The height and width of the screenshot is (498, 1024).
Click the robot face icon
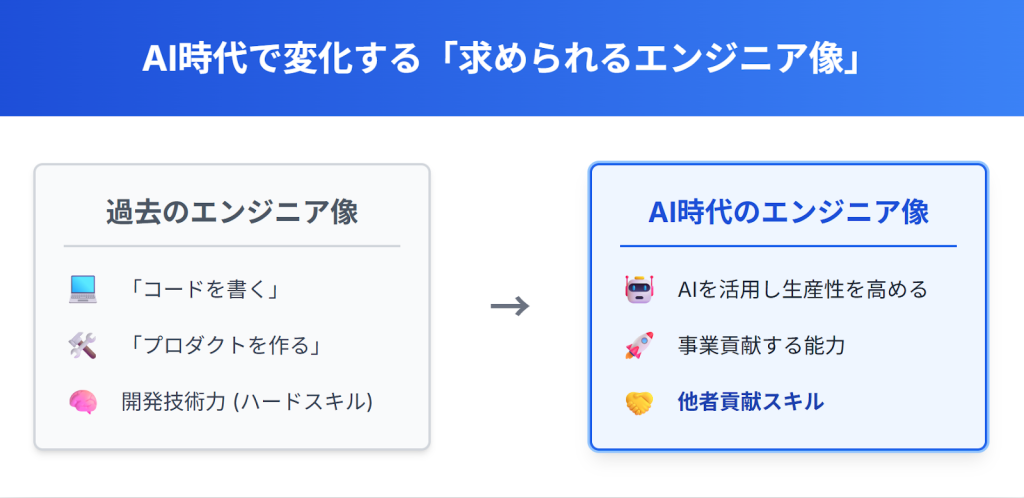click(638, 290)
